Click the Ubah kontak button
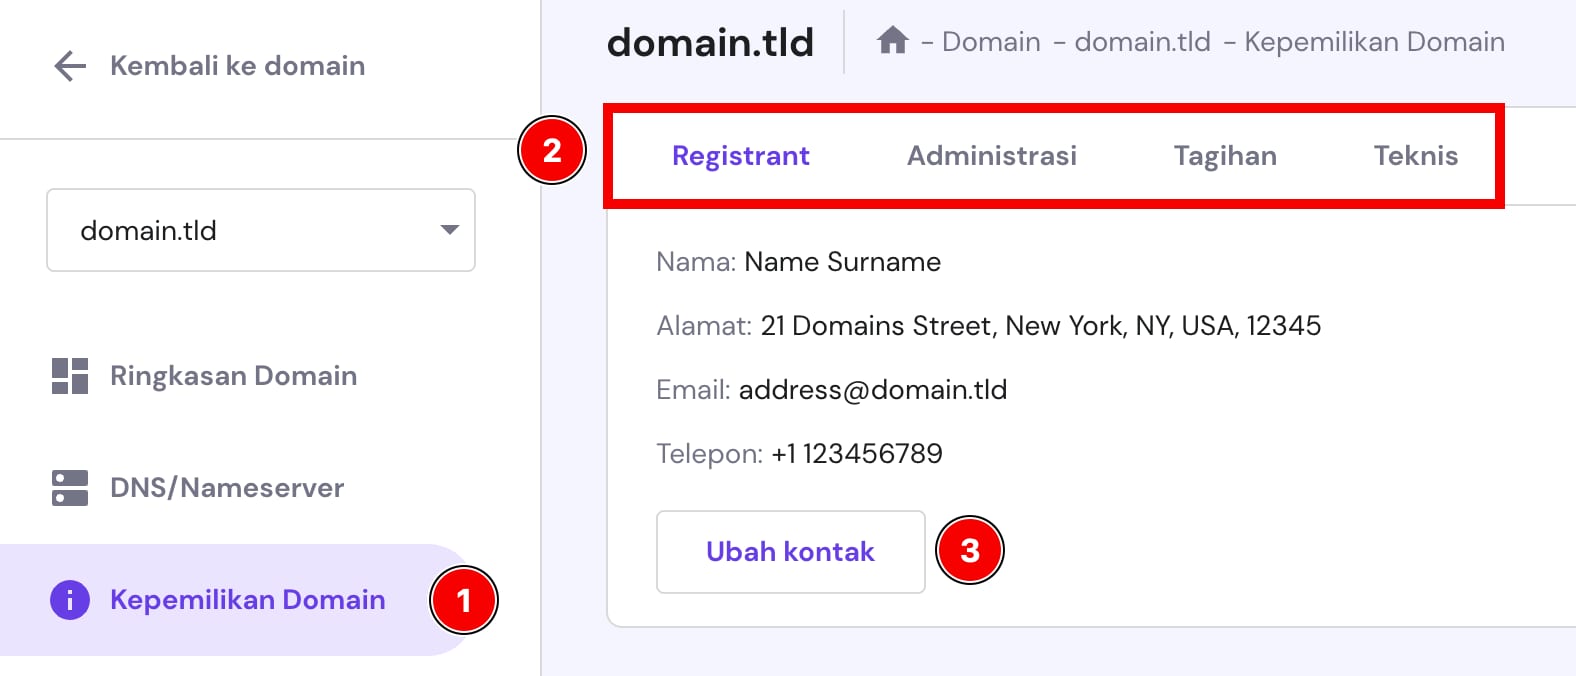The width and height of the screenshot is (1576, 676). [790, 552]
